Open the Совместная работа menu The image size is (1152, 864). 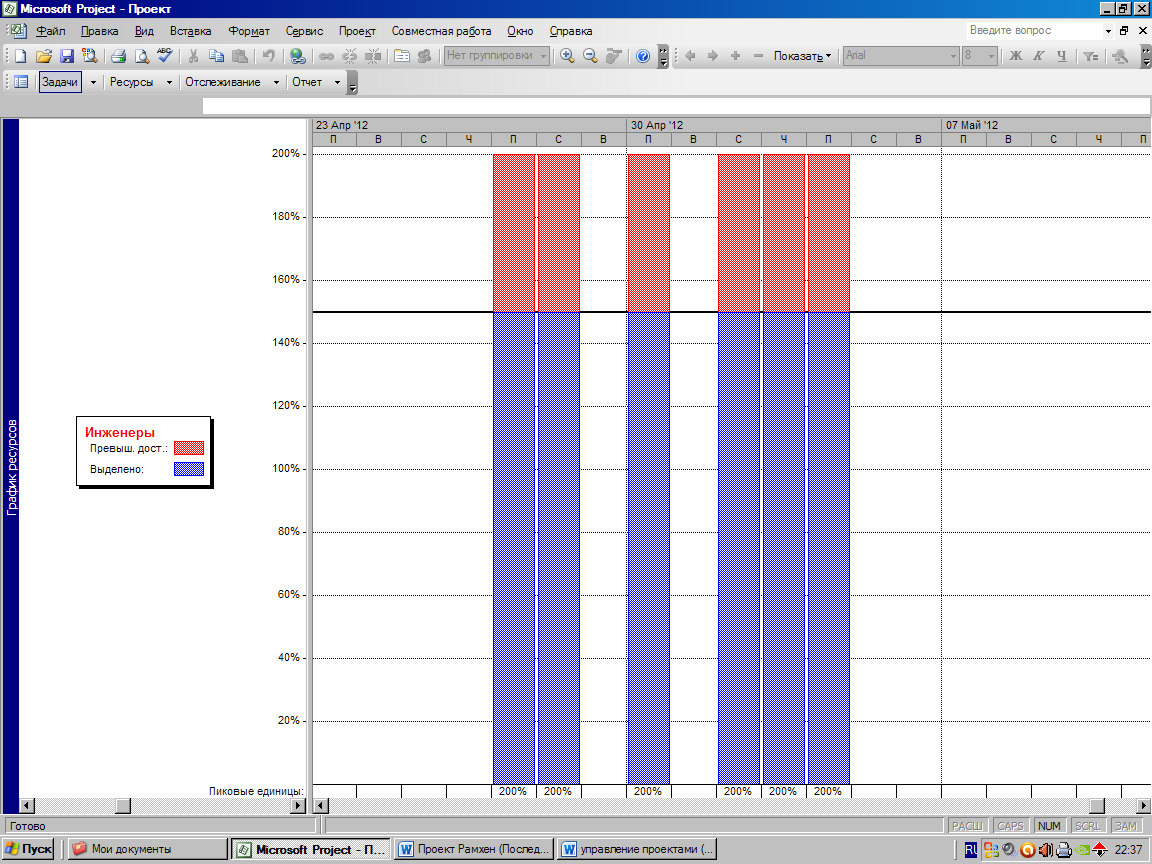click(x=441, y=31)
